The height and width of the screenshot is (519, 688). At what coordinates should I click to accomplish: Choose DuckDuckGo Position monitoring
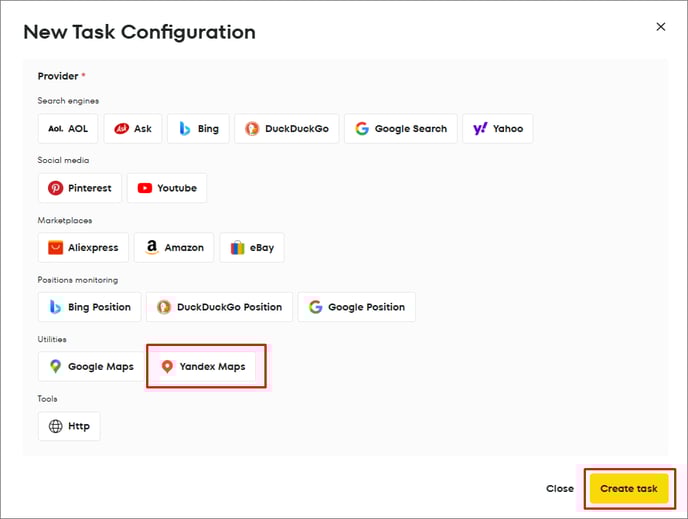[x=219, y=307]
